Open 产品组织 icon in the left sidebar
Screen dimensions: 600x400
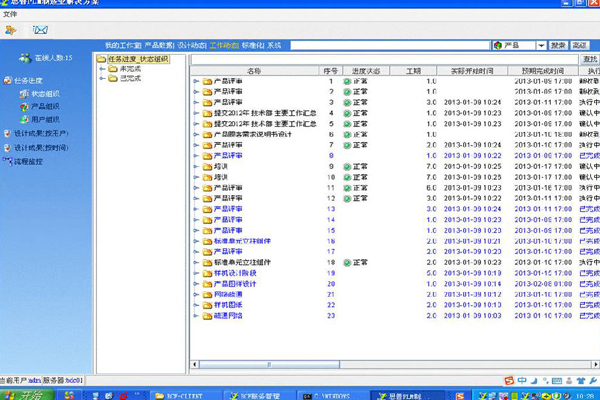click(24, 106)
